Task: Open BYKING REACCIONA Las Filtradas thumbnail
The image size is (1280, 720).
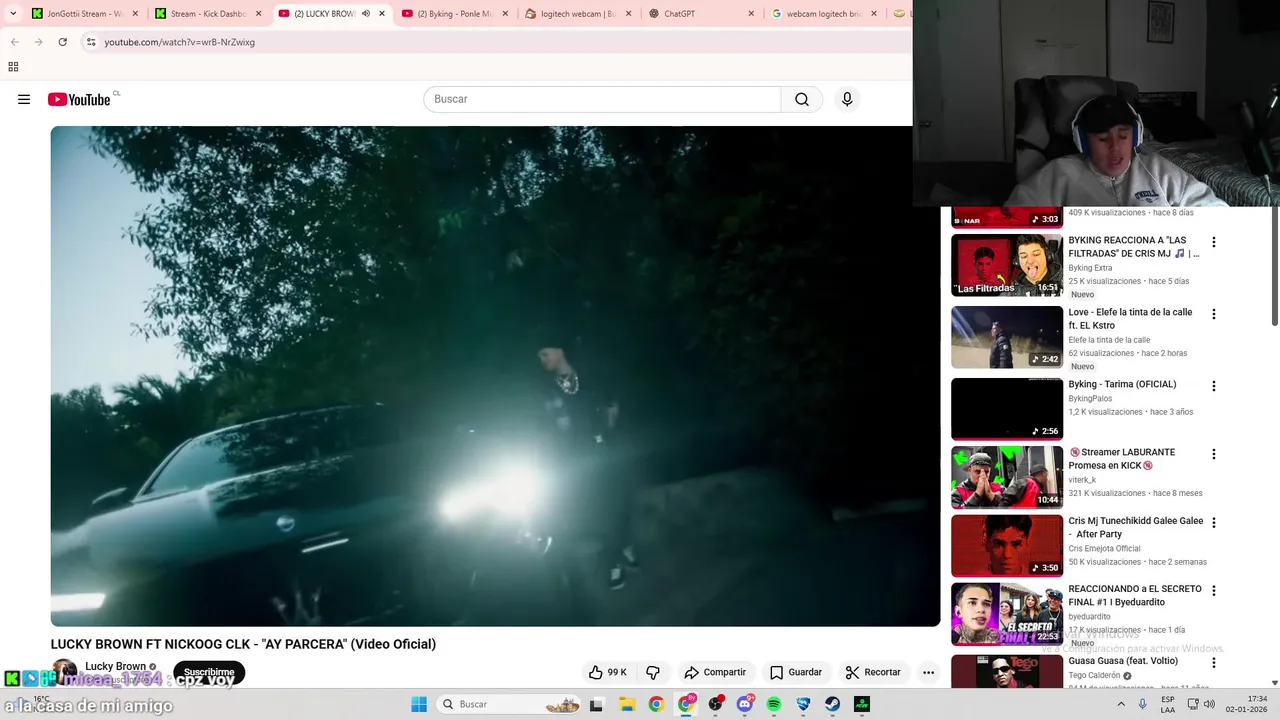Action: click(1007, 265)
